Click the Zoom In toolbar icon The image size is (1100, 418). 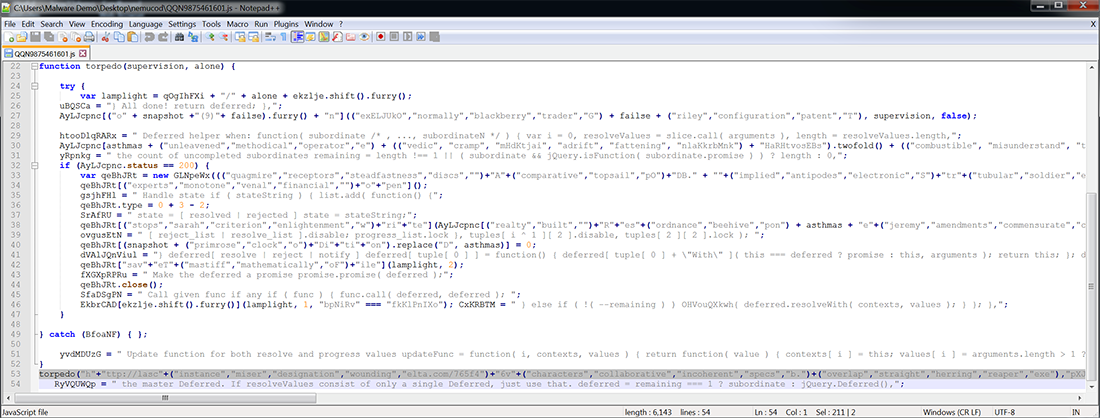tap(209, 36)
